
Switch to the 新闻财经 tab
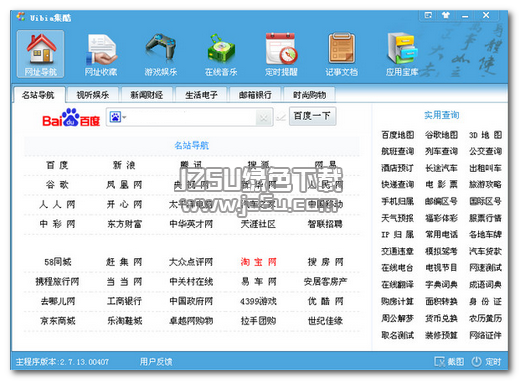pos(147,95)
